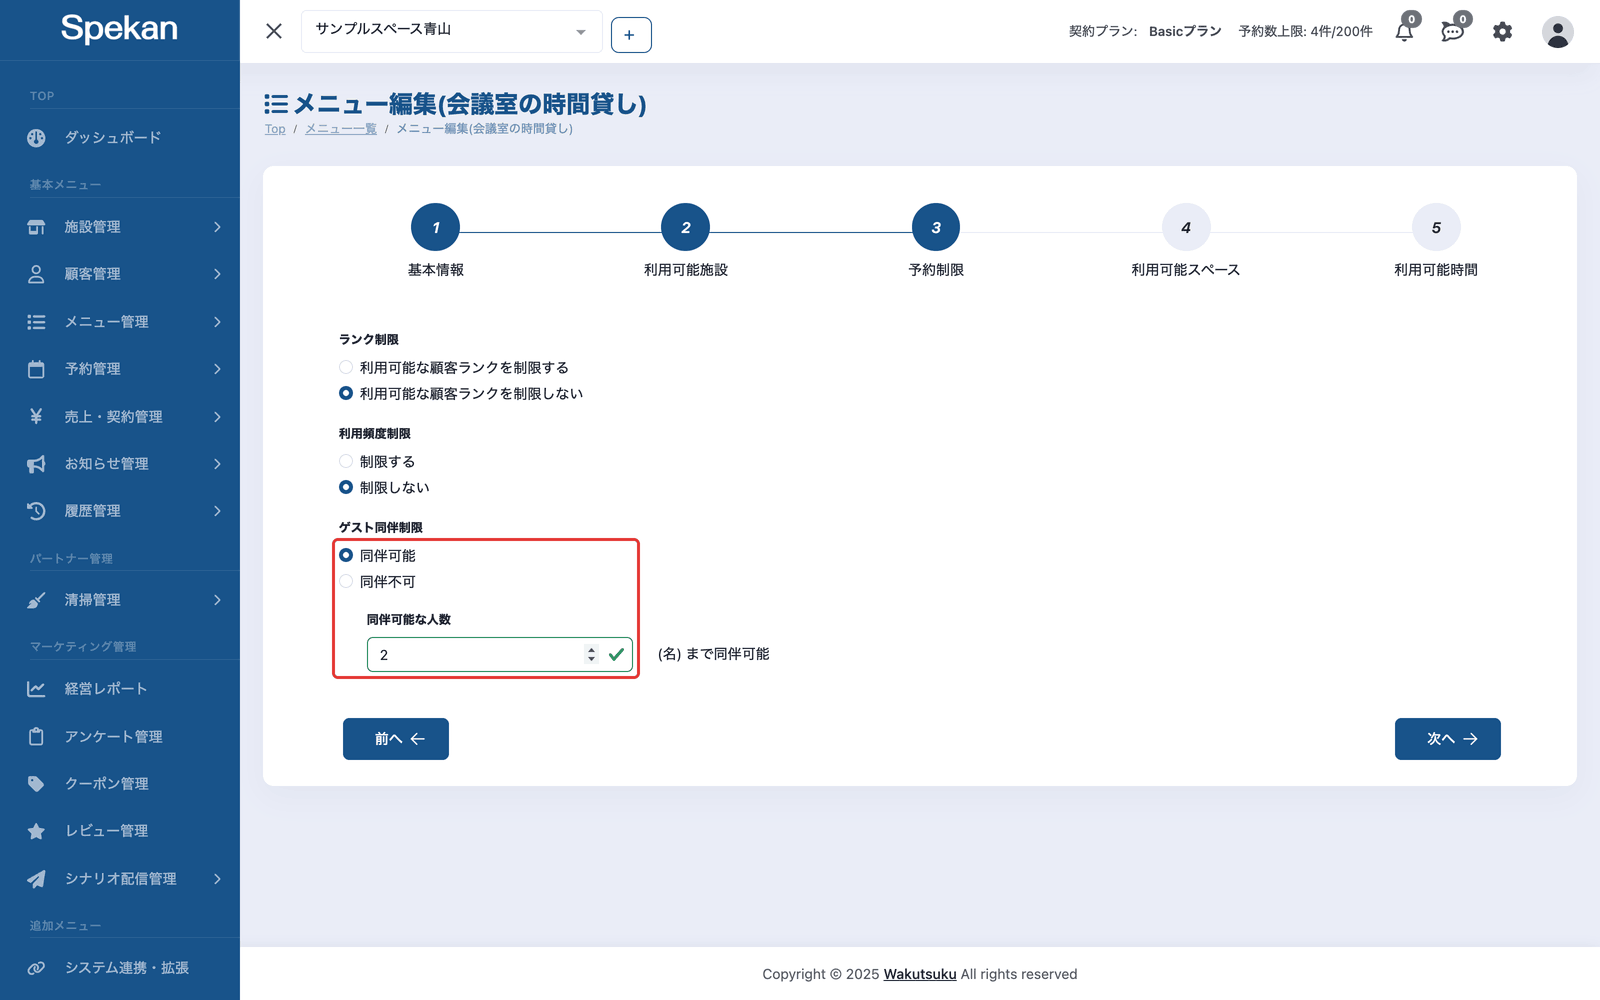The image size is (1600, 1000).
Task: Open the Top breadcrumb link
Action: tap(275, 129)
